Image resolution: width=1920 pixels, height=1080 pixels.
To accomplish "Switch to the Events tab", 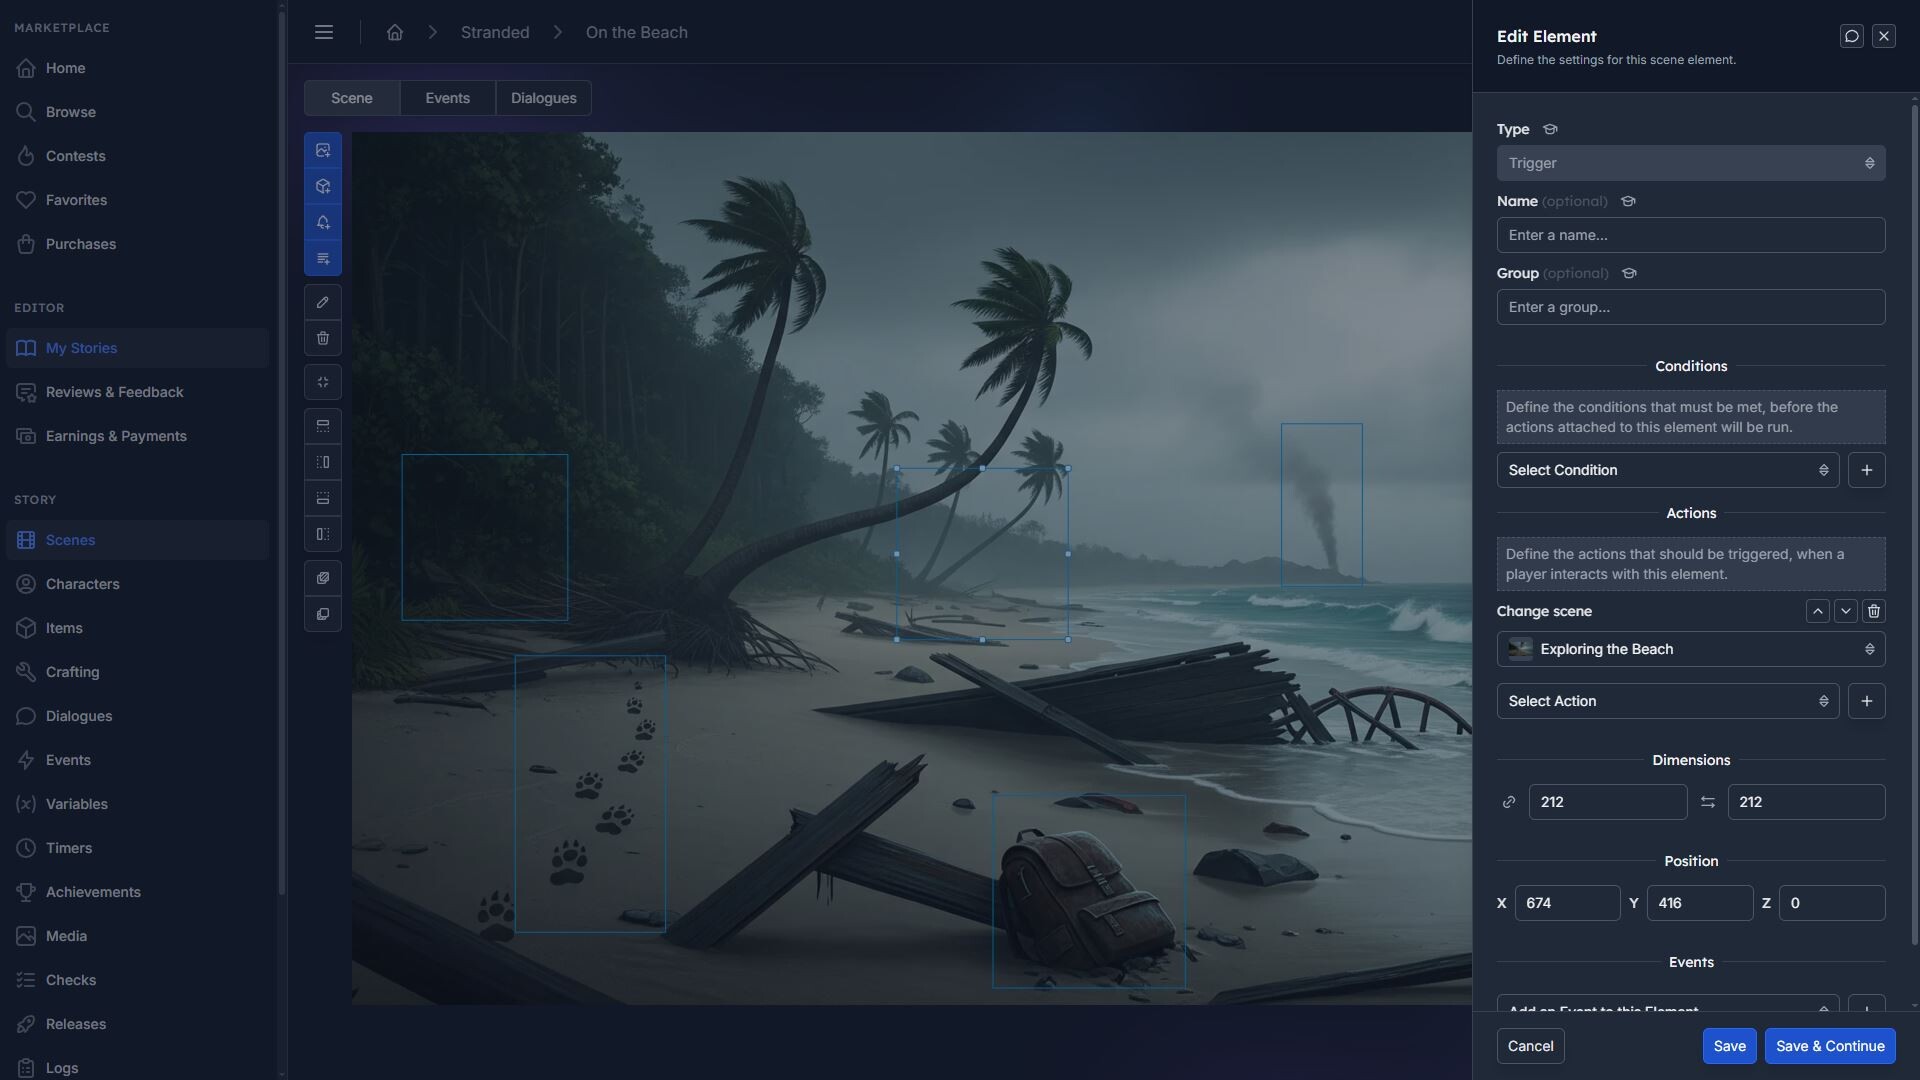I will point(447,97).
